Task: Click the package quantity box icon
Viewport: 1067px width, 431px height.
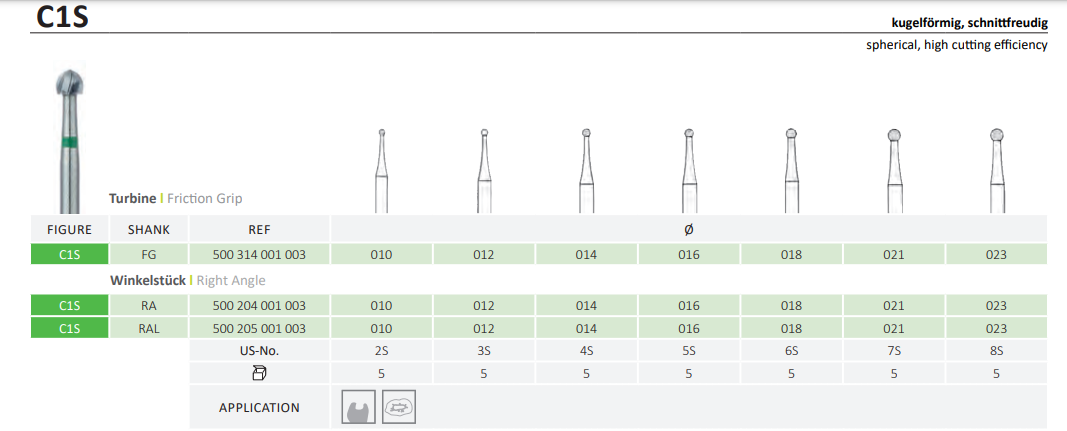Action: coord(260,373)
